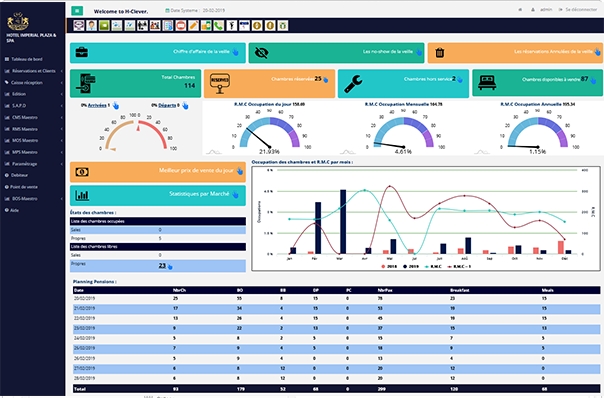The height and width of the screenshot is (398, 604).
Task: Expand the Réservations et Clients menu
Action: [x=33, y=71]
